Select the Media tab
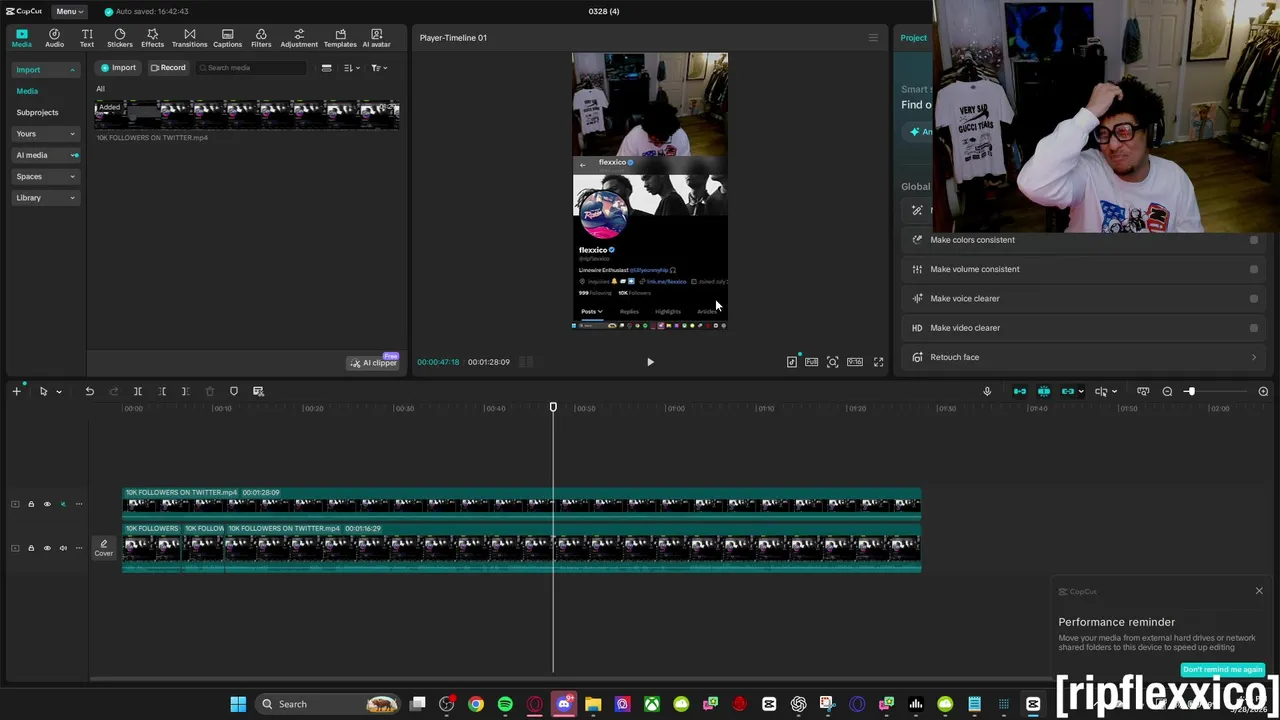Image resolution: width=1280 pixels, height=720 pixels. click(22, 38)
